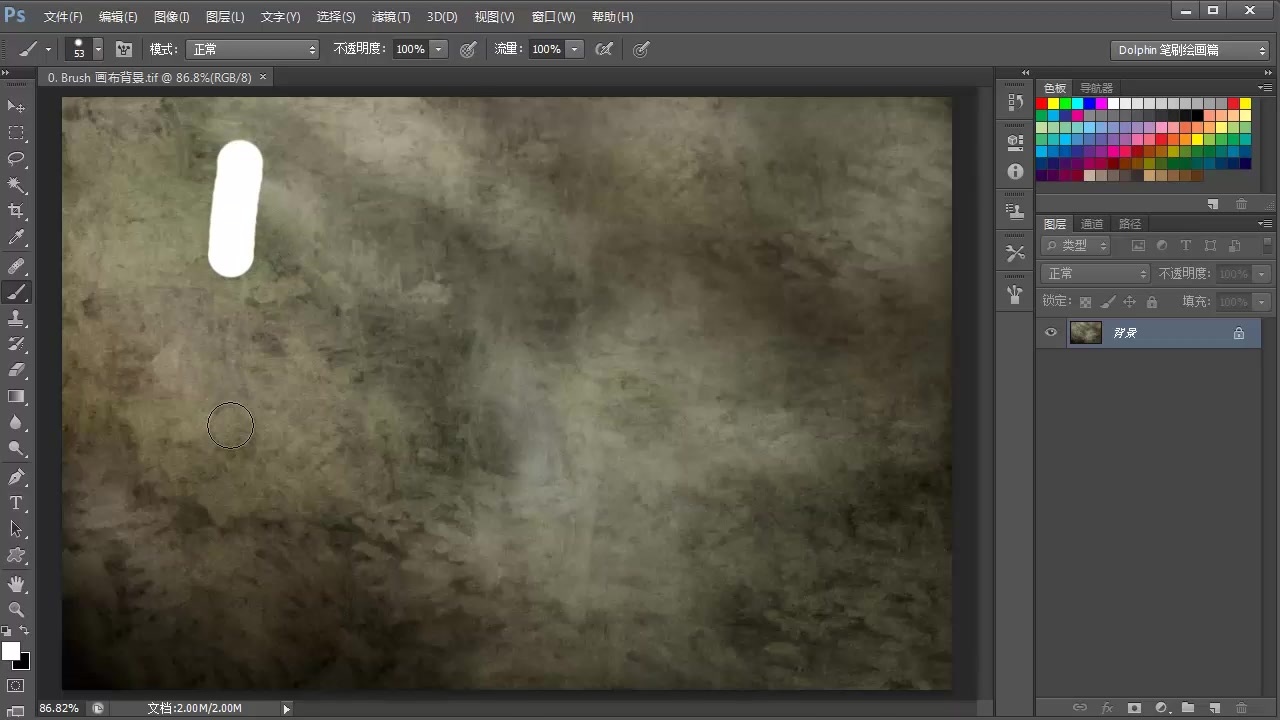Screen dimensions: 1280x720
Task: Open the History panel icon
Action: 1015,103
